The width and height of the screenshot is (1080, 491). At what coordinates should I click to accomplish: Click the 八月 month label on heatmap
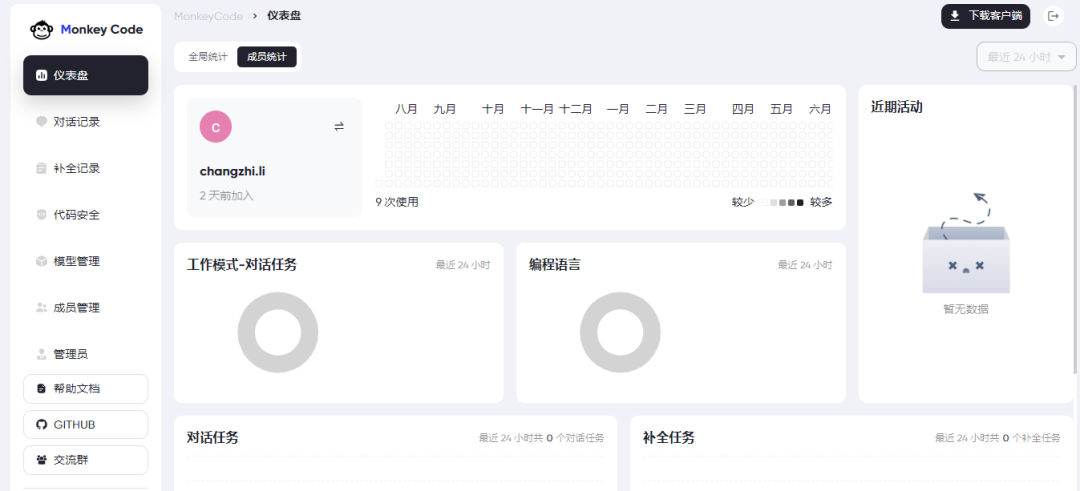(406, 109)
